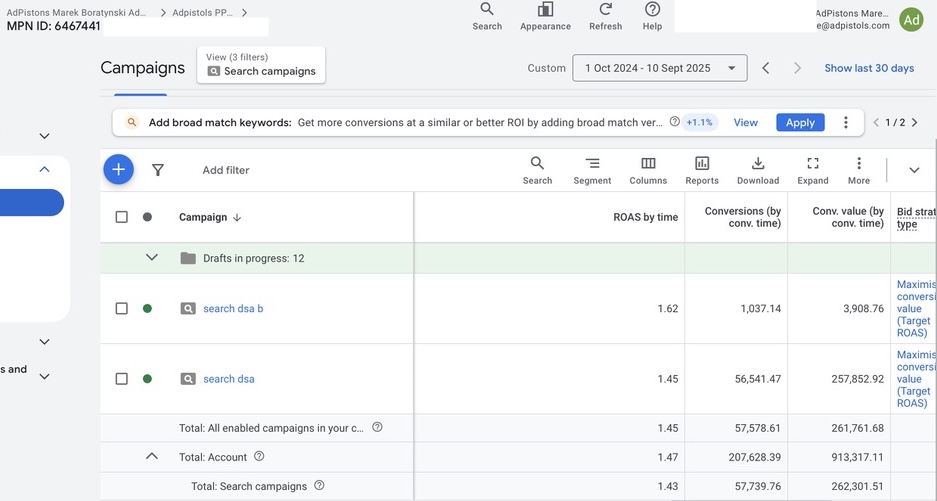Open recommendation three-dot options menu
Screen dimensions: 937x501
846,123
